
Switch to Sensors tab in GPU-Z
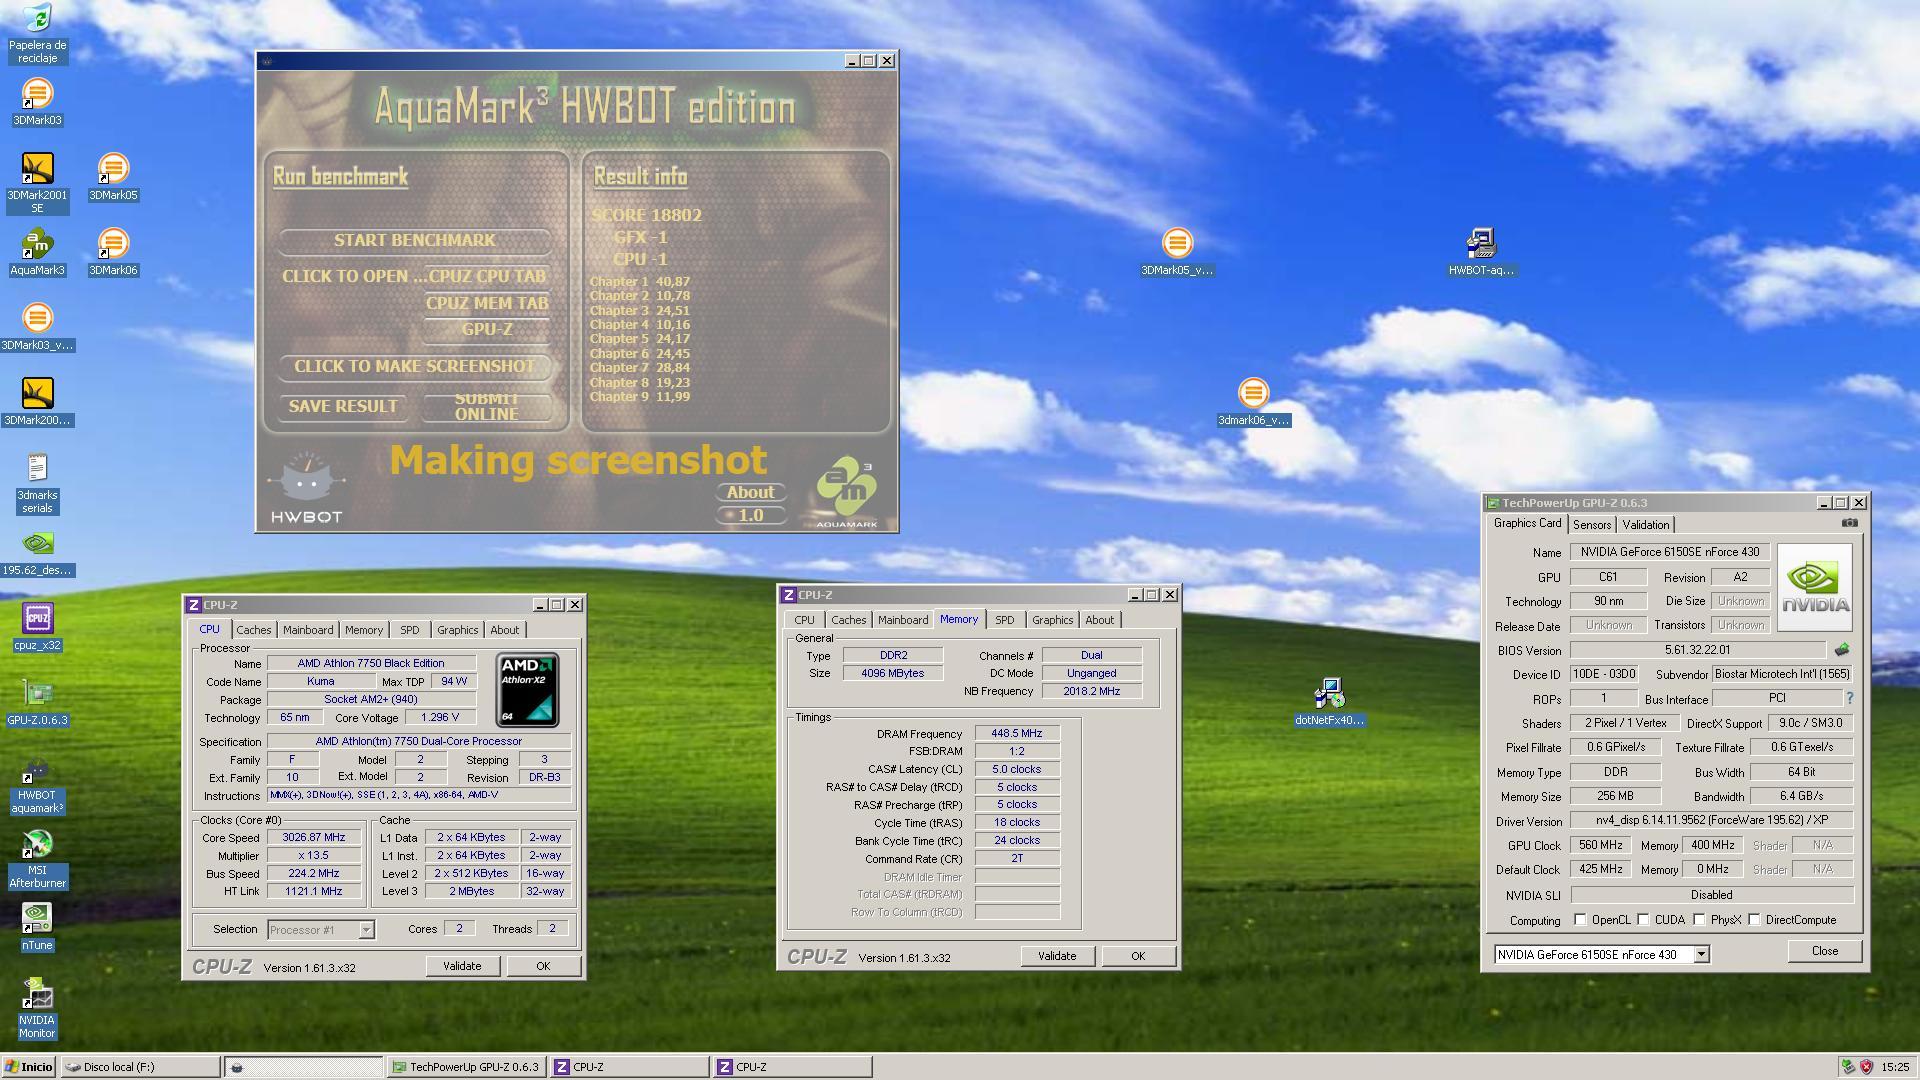1592,525
